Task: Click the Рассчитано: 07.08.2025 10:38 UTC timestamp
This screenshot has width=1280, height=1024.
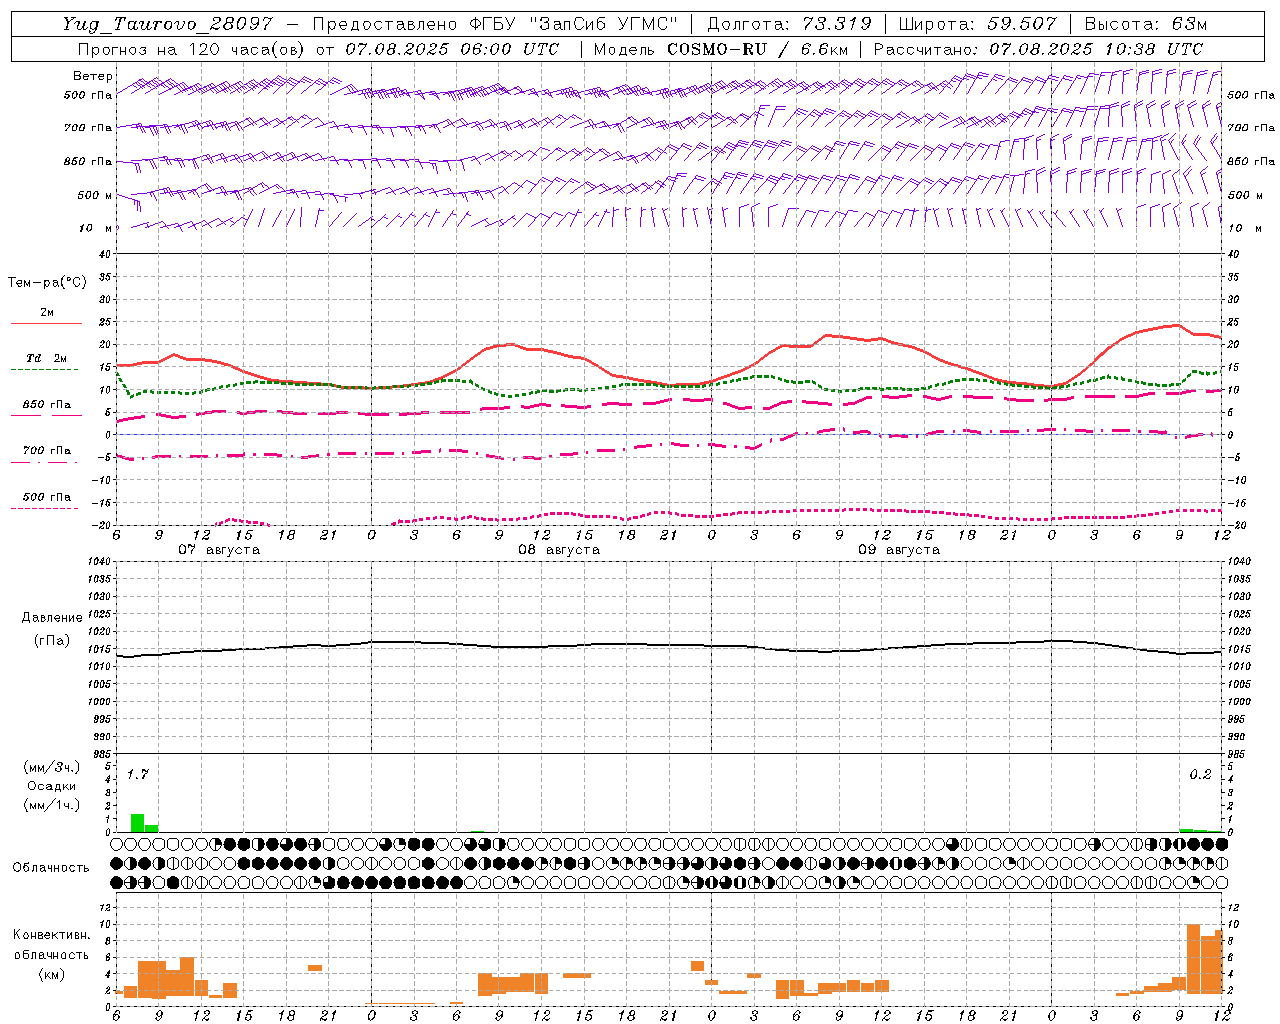Action: 1038,49
